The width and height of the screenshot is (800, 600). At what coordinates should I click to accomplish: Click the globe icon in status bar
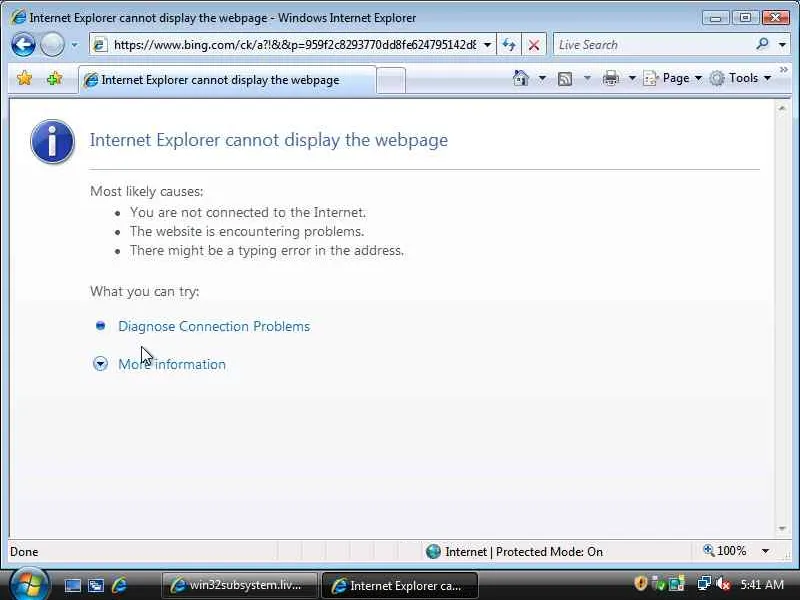[433, 552]
